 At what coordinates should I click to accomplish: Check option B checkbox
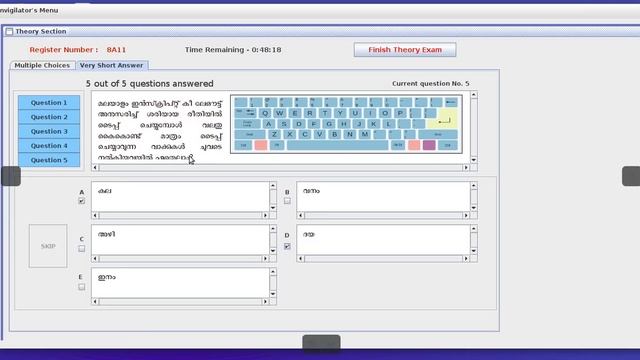pyautogui.click(x=287, y=201)
